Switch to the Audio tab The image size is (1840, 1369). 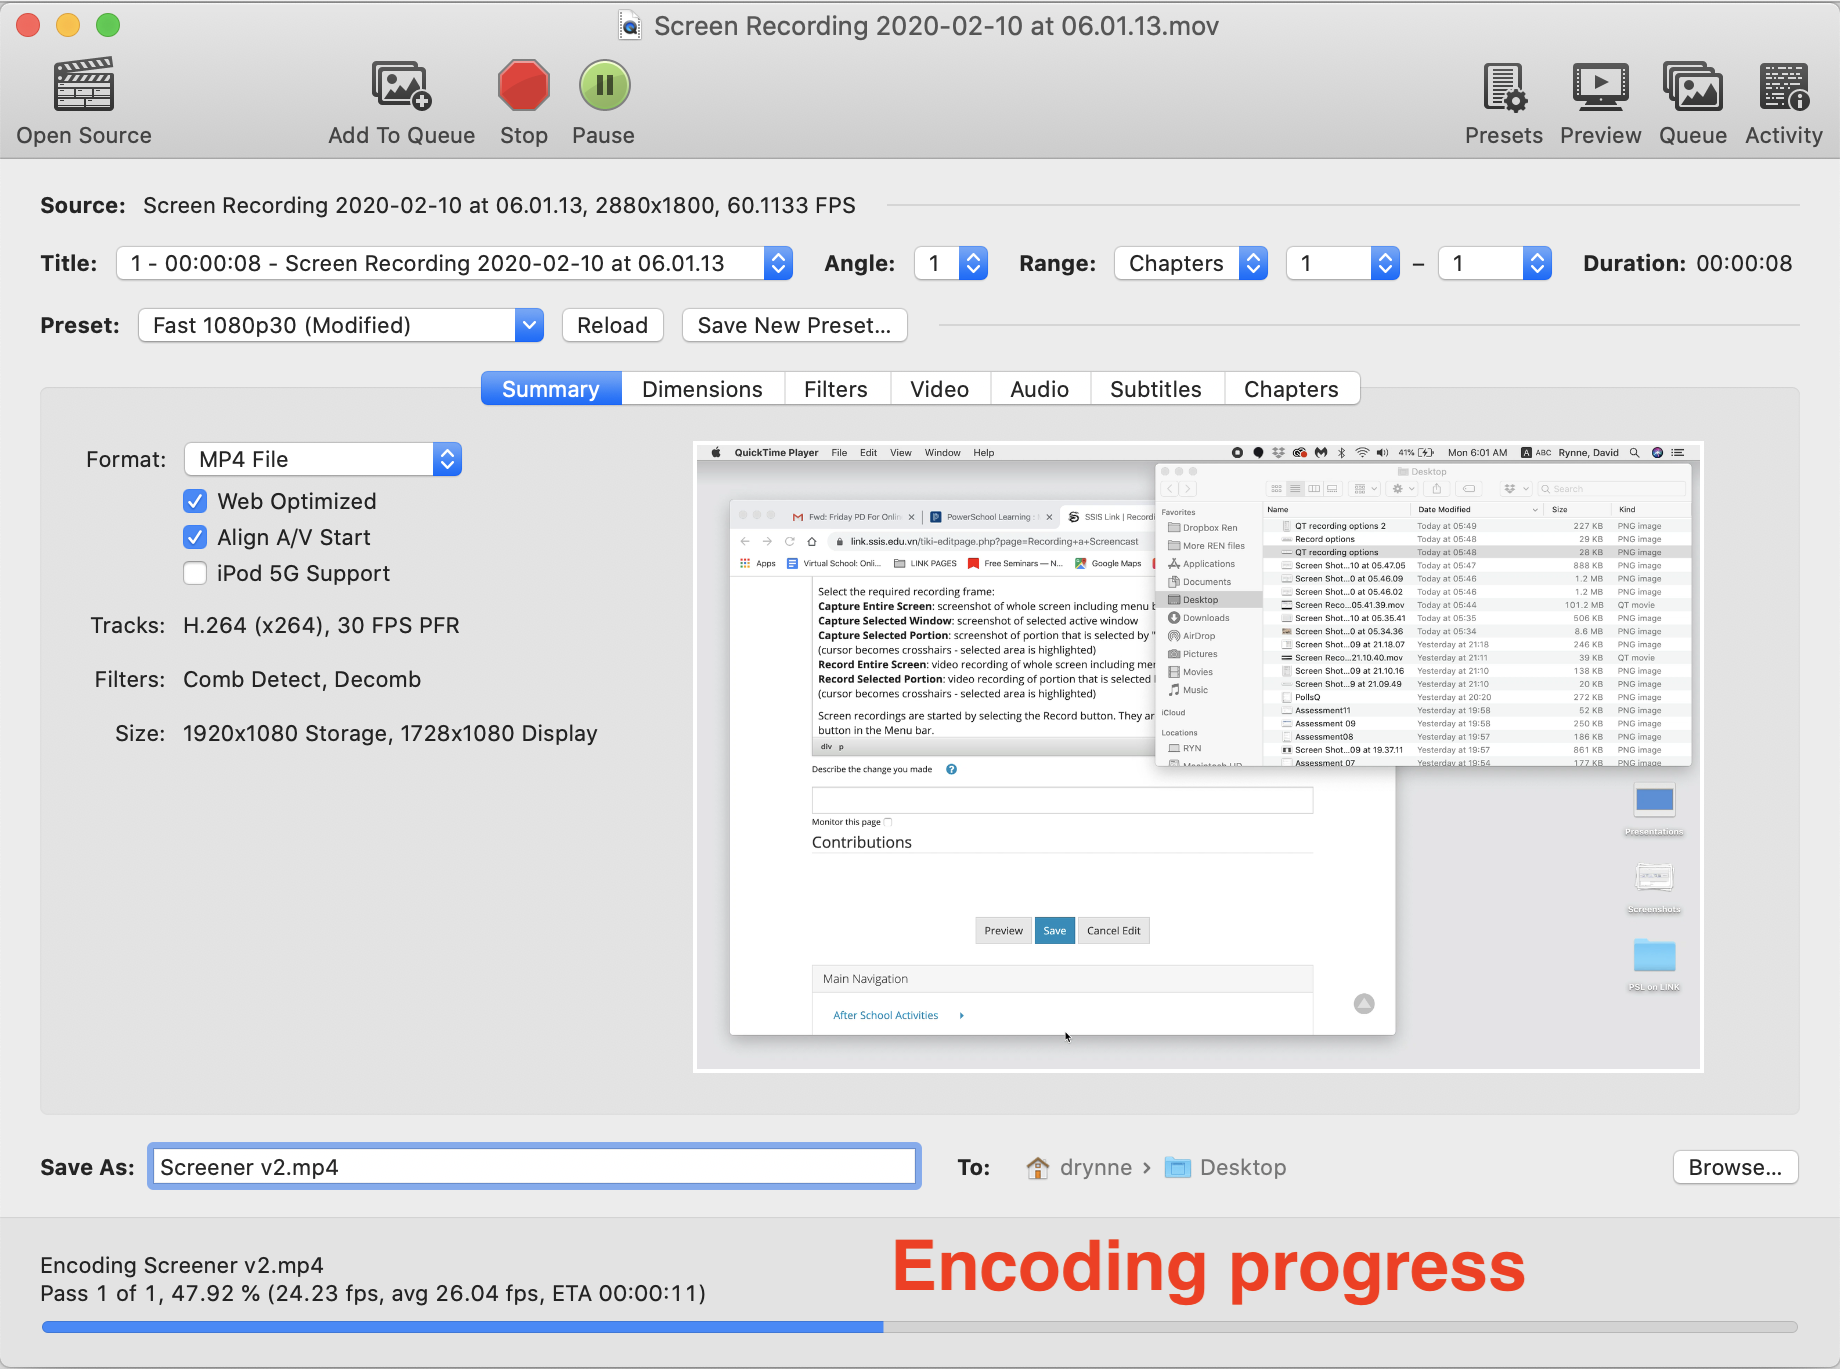(x=1039, y=389)
